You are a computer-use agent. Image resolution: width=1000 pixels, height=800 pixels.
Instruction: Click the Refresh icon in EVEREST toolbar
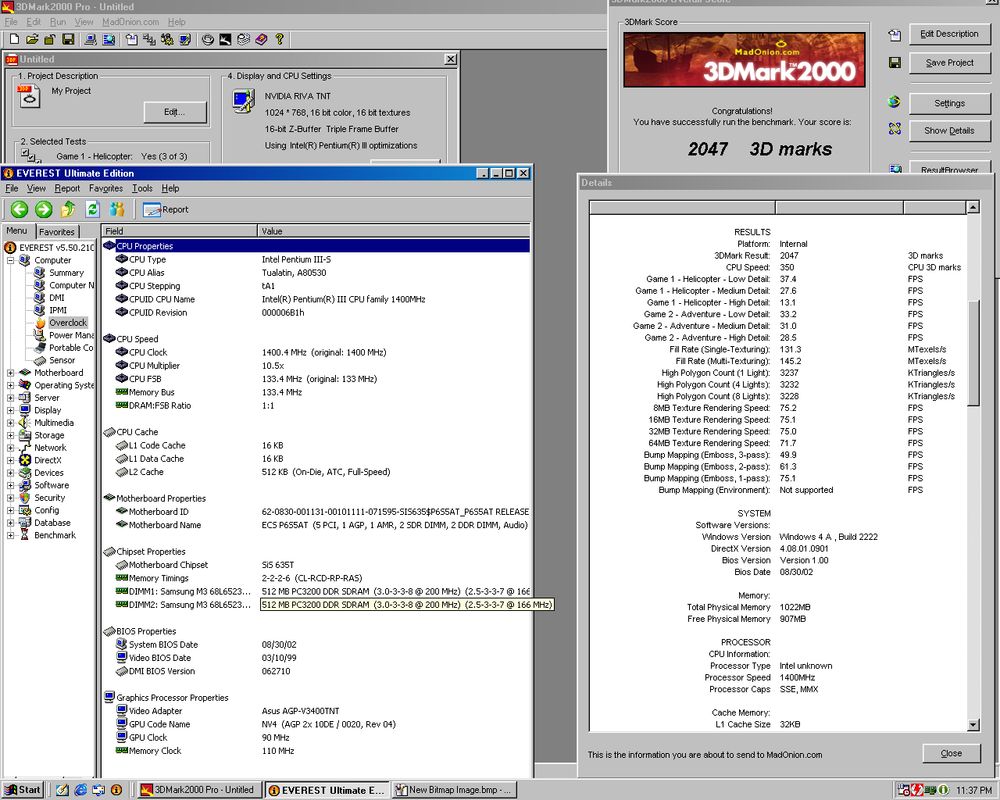coord(92,209)
